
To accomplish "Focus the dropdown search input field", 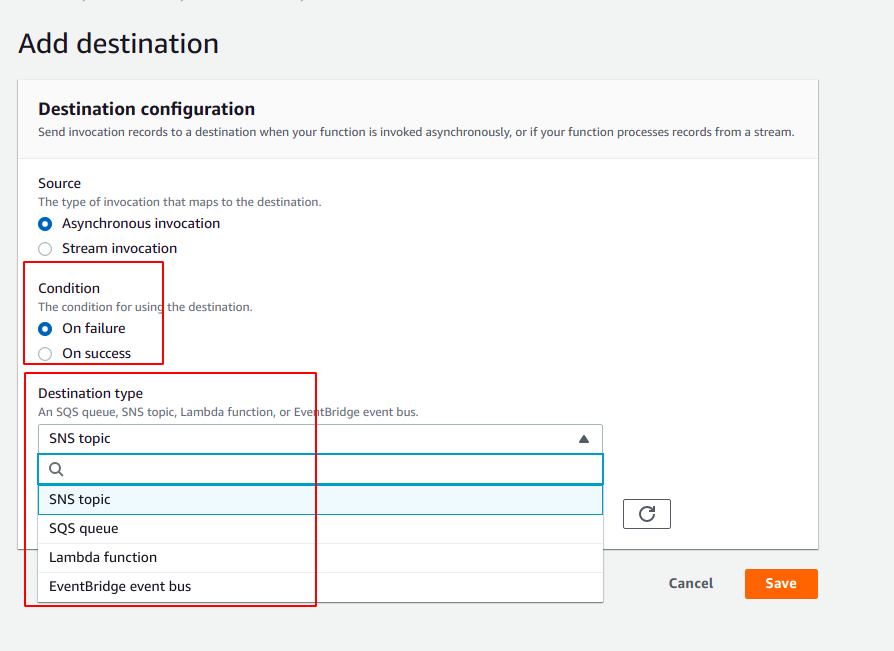I will tap(330, 469).
